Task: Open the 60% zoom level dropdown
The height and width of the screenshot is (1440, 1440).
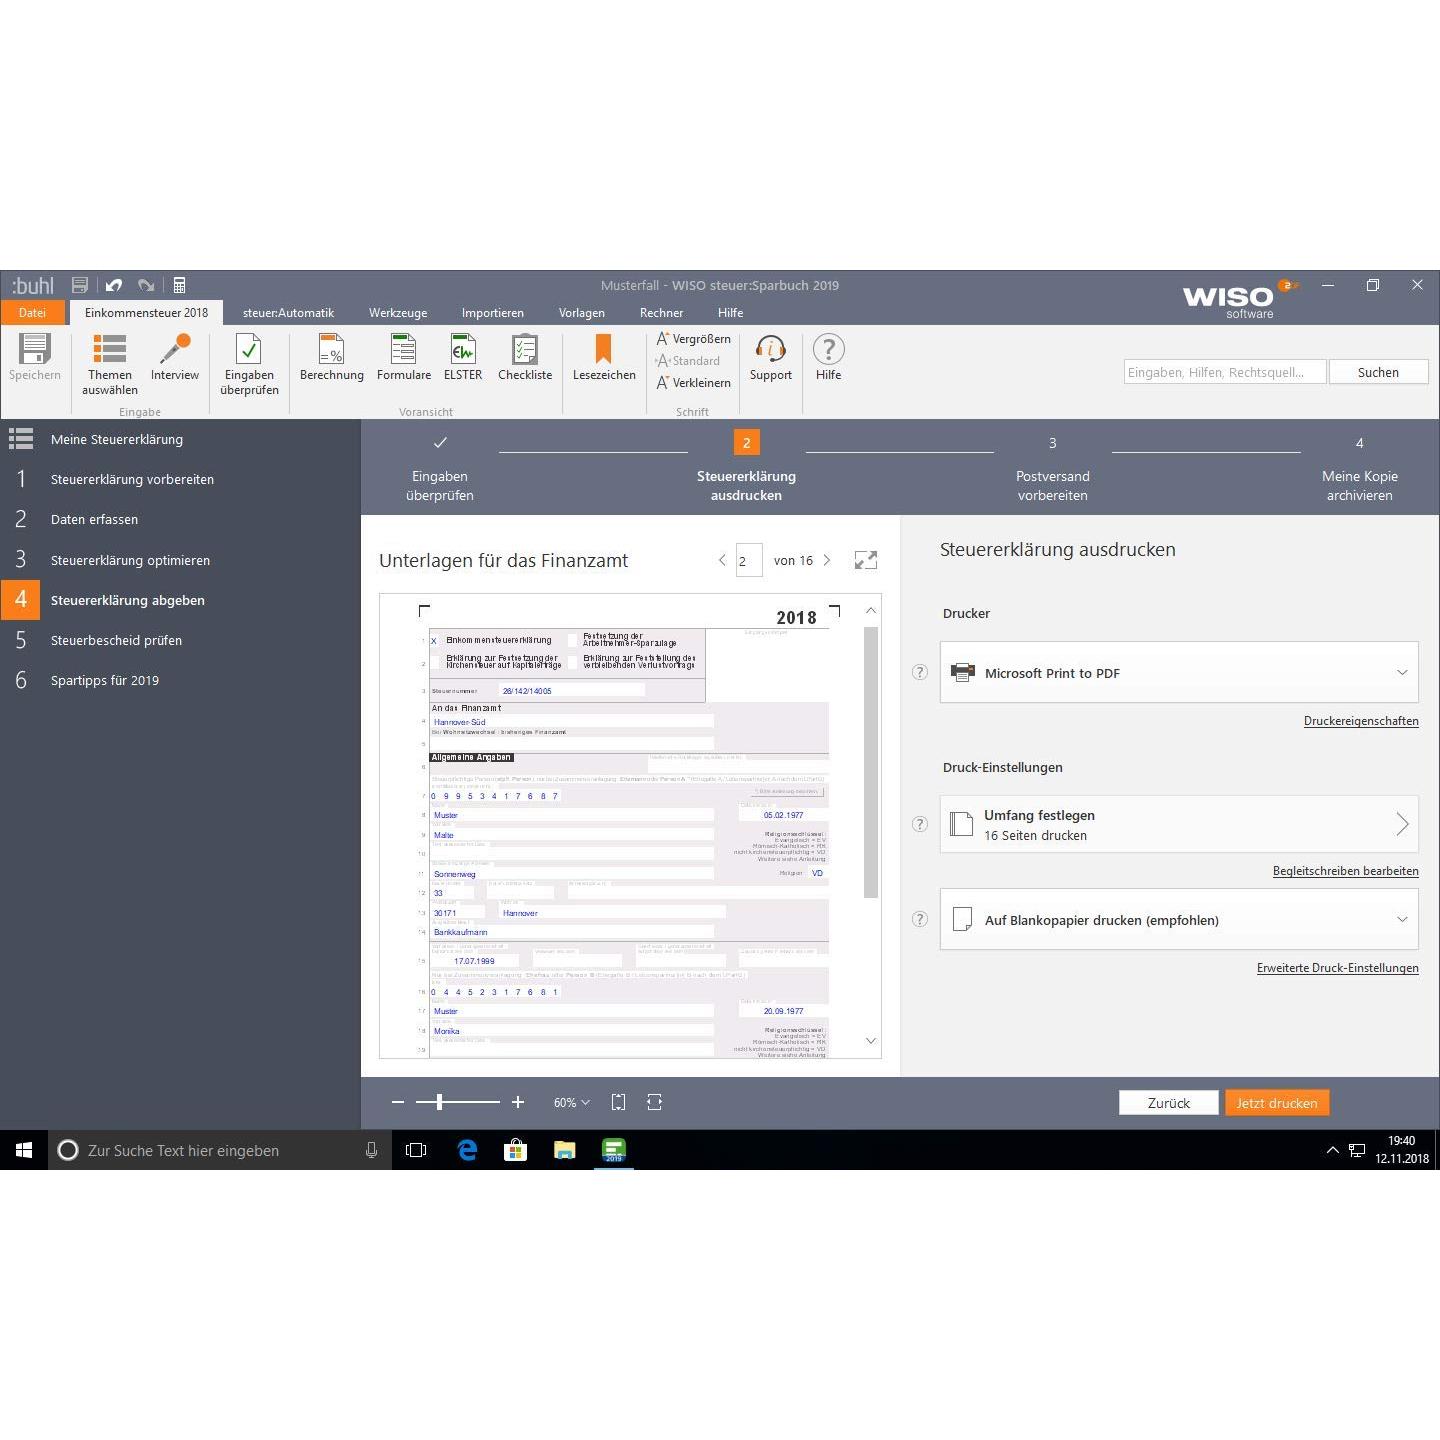Action: pos(571,1102)
